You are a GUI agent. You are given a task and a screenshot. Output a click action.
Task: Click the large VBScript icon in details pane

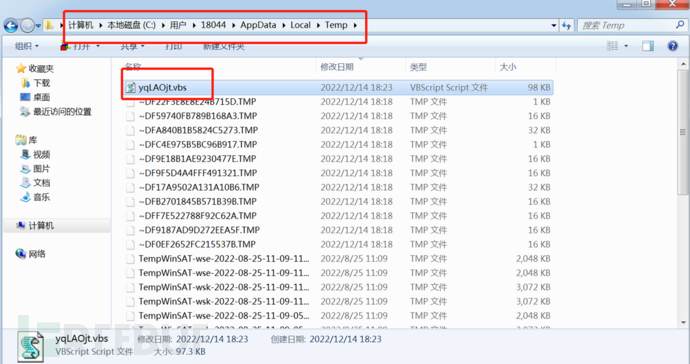tap(31, 346)
